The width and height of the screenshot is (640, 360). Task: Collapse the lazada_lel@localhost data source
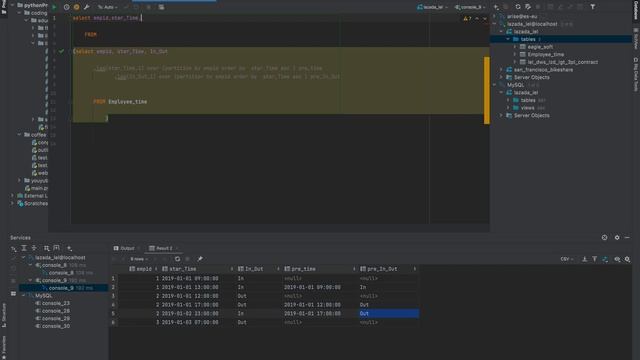click(x=495, y=24)
